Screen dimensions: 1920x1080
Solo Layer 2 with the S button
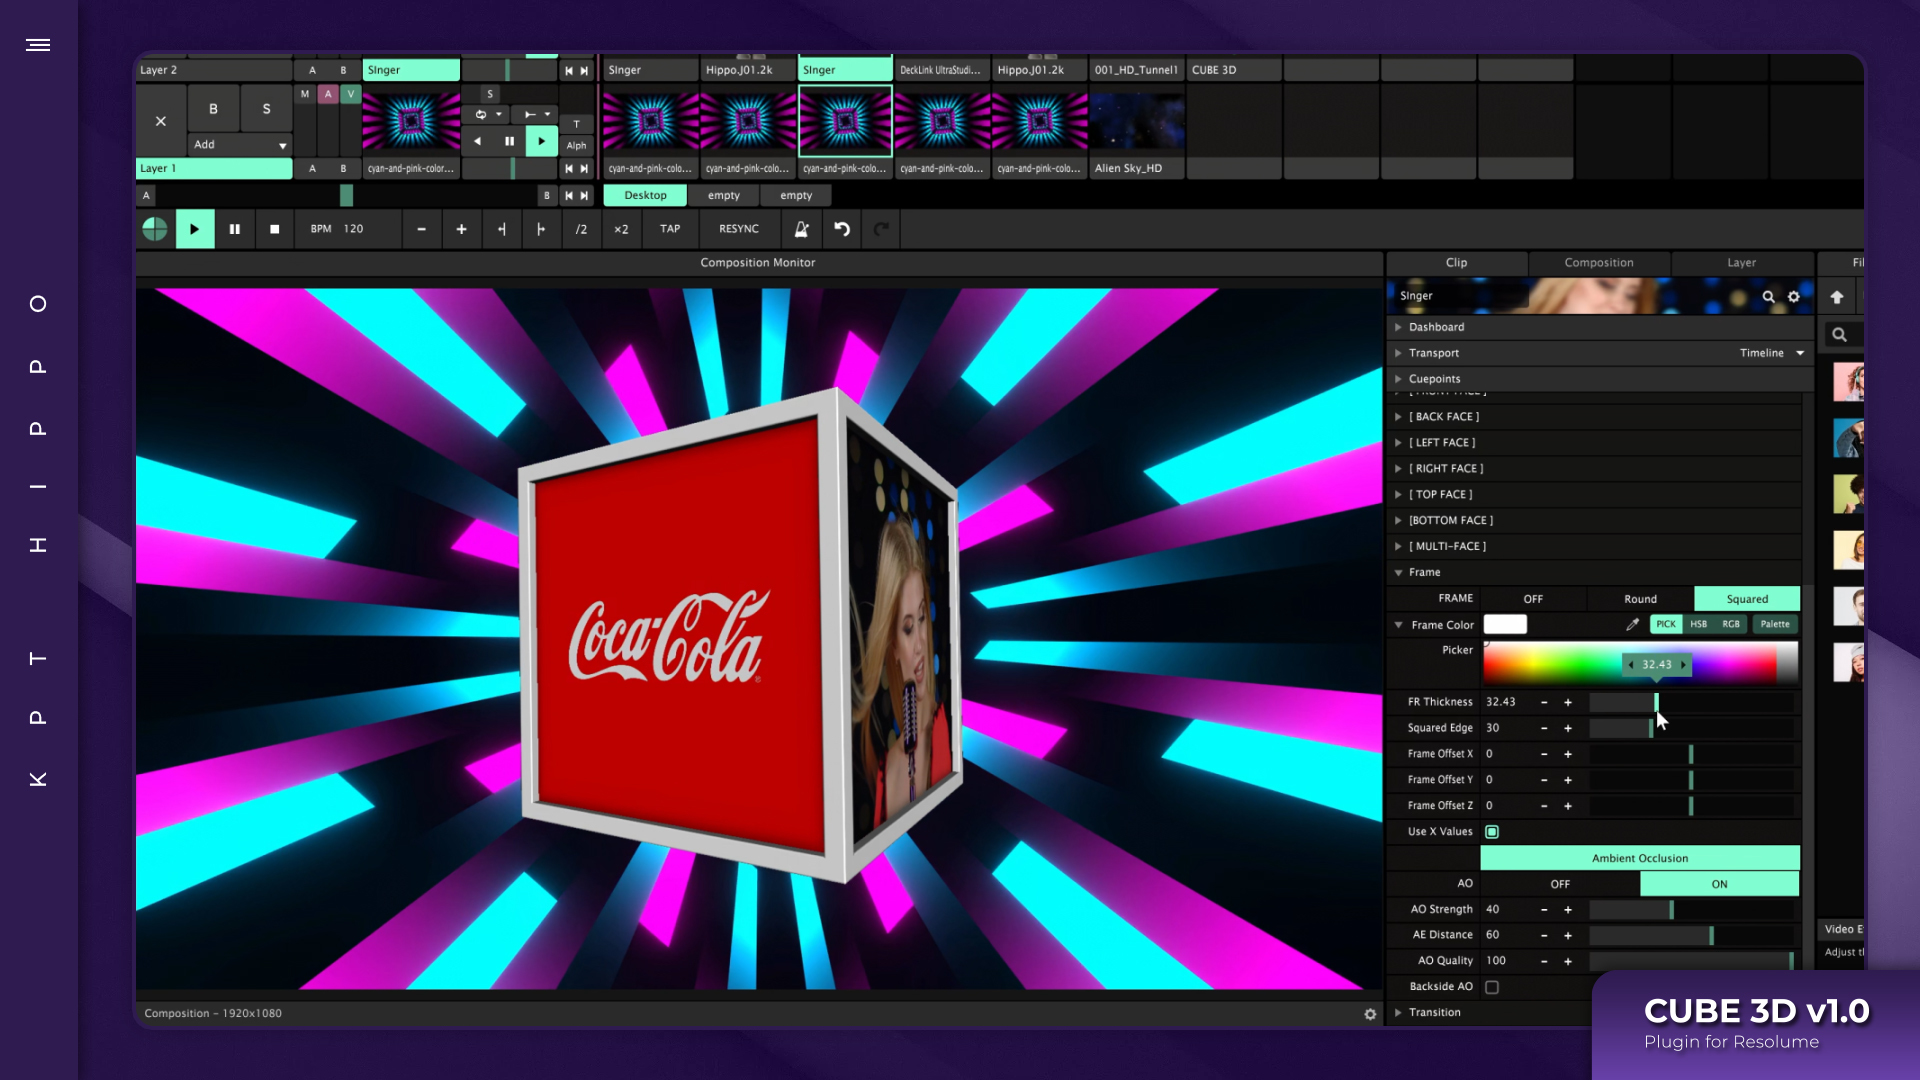click(x=266, y=109)
